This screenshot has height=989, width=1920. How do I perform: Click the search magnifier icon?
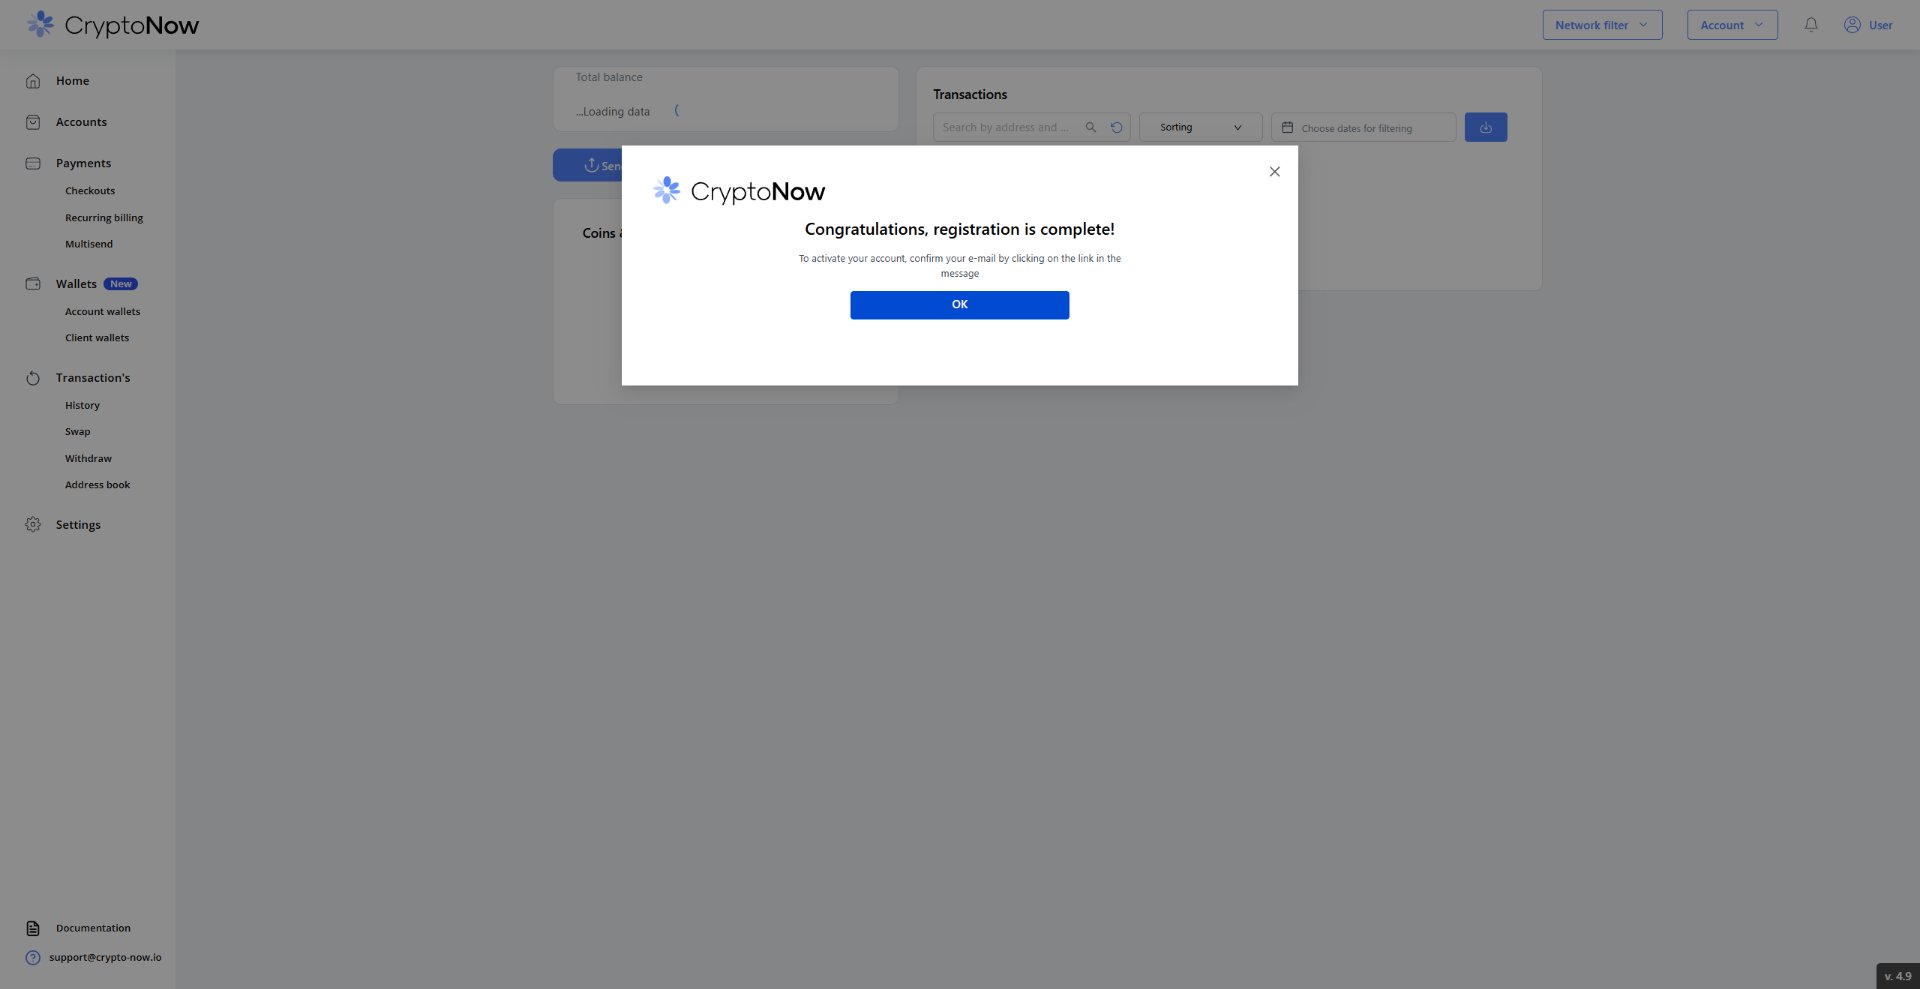[1091, 127]
